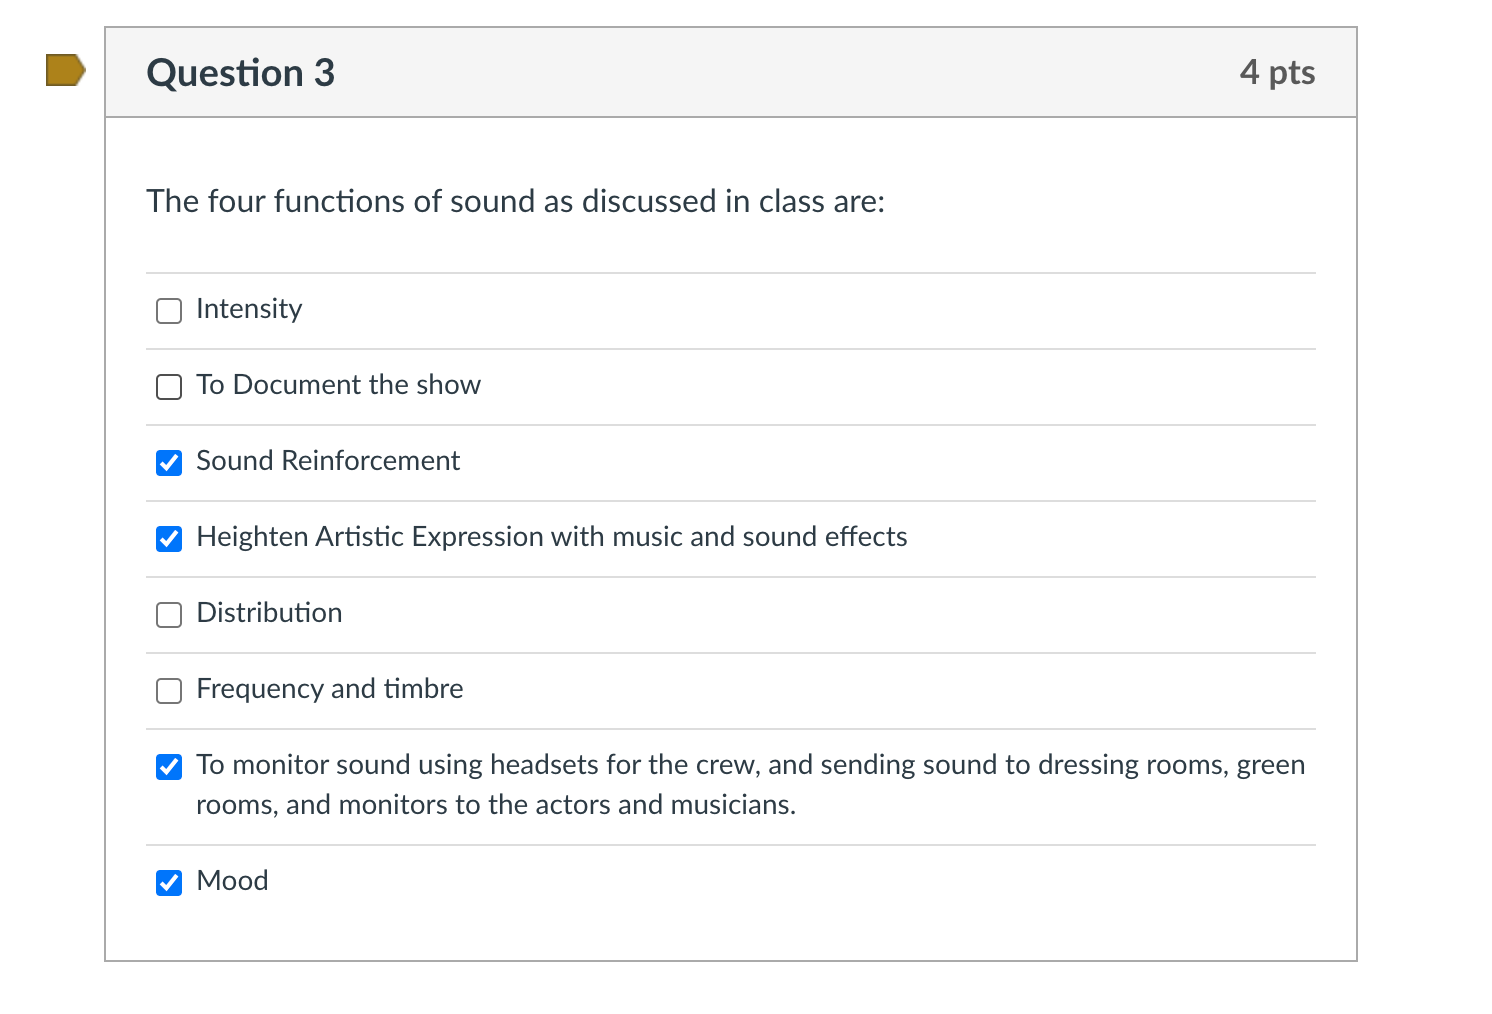1492x1014 pixels.
Task: Uncheck the monitor sound using headsets option
Action: (x=169, y=766)
